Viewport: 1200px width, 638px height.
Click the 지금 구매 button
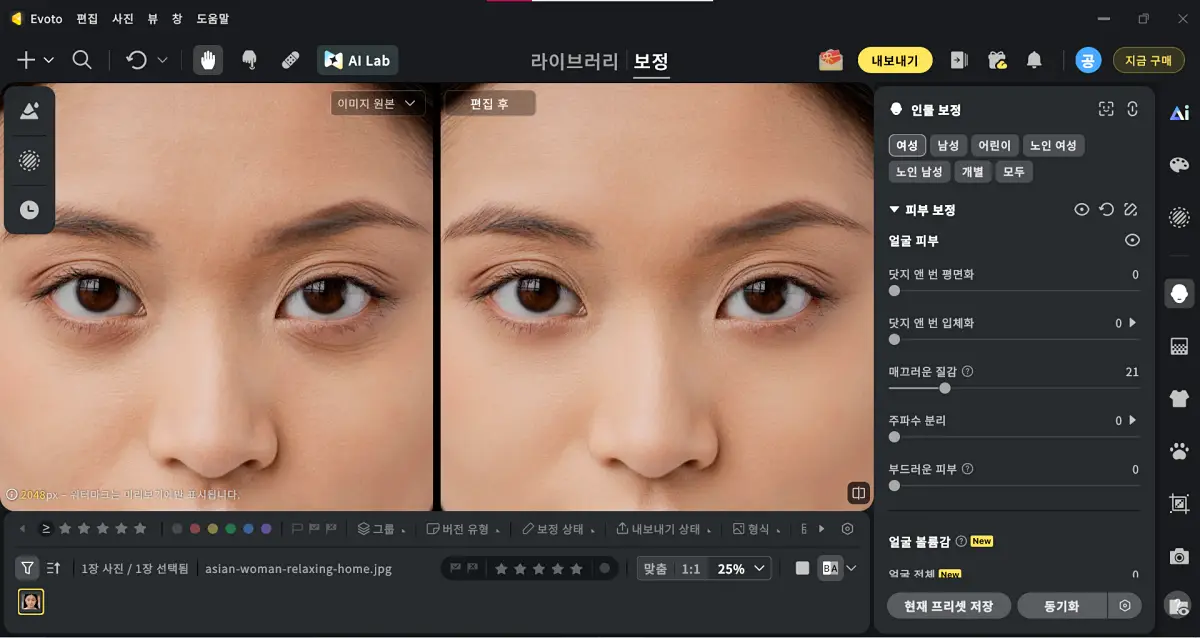click(1148, 60)
